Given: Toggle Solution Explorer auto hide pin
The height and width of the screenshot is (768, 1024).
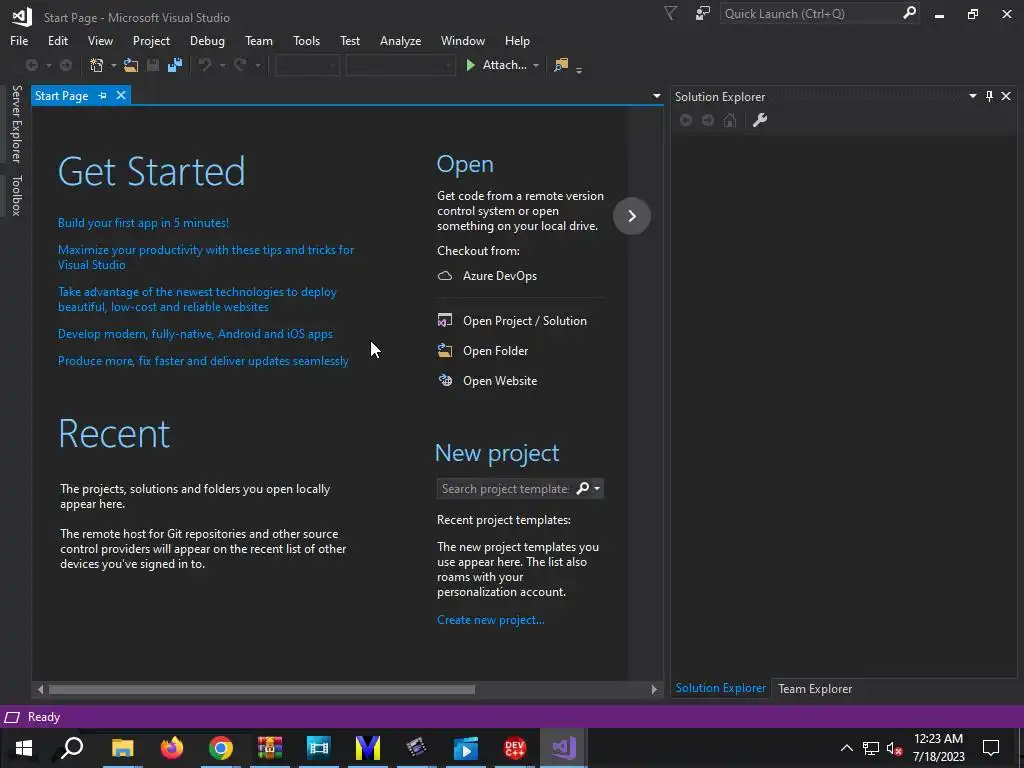Looking at the screenshot, I should [x=989, y=96].
